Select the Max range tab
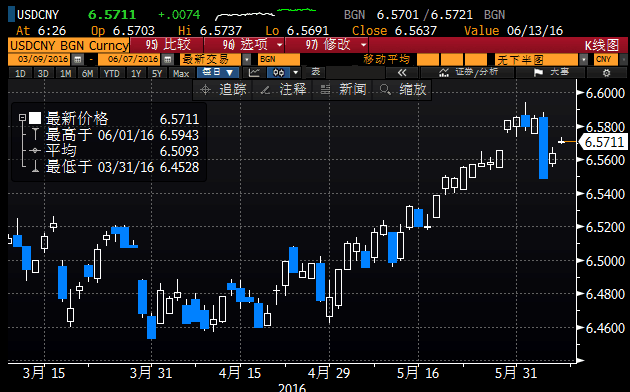 (x=181, y=73)
